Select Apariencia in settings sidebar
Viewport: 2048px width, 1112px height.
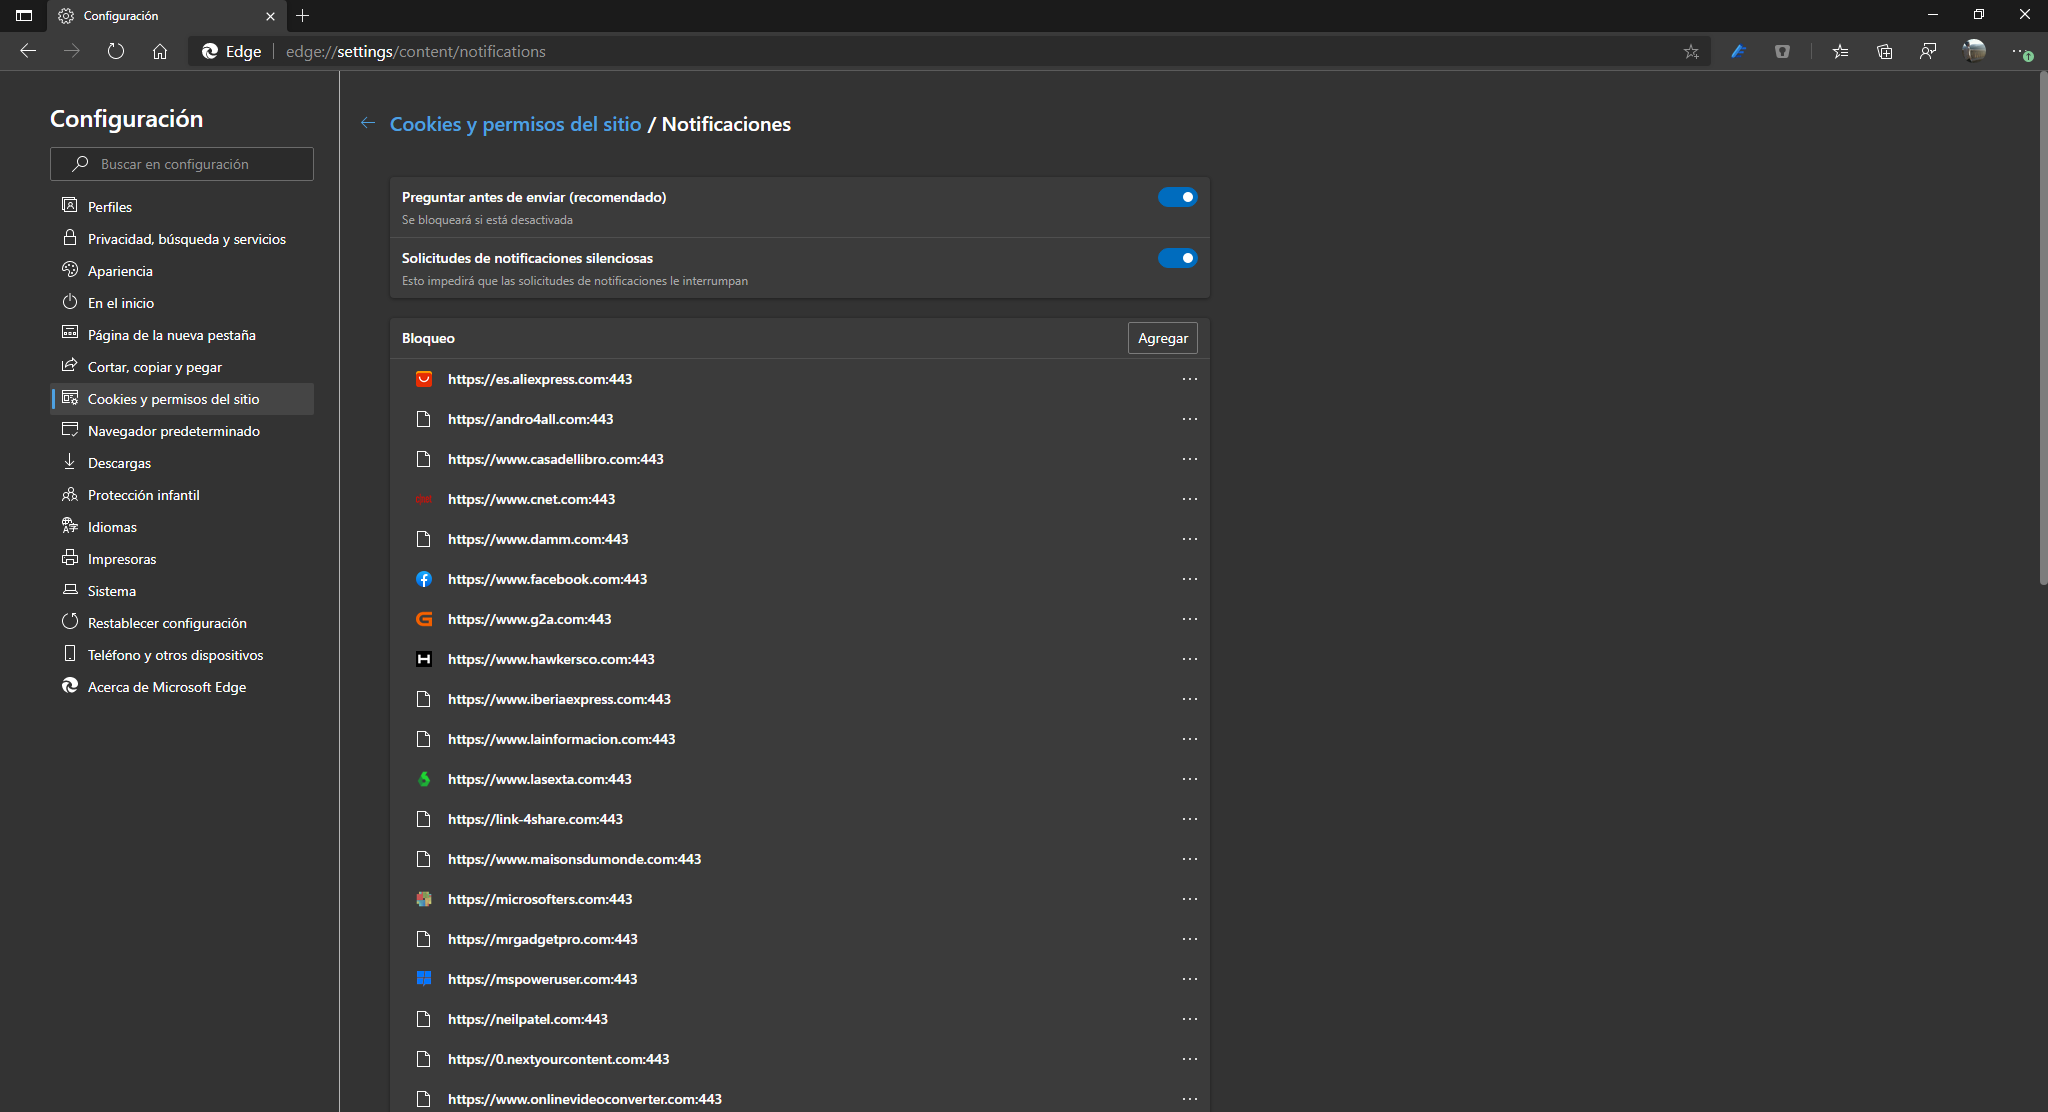tap(120, 271)
